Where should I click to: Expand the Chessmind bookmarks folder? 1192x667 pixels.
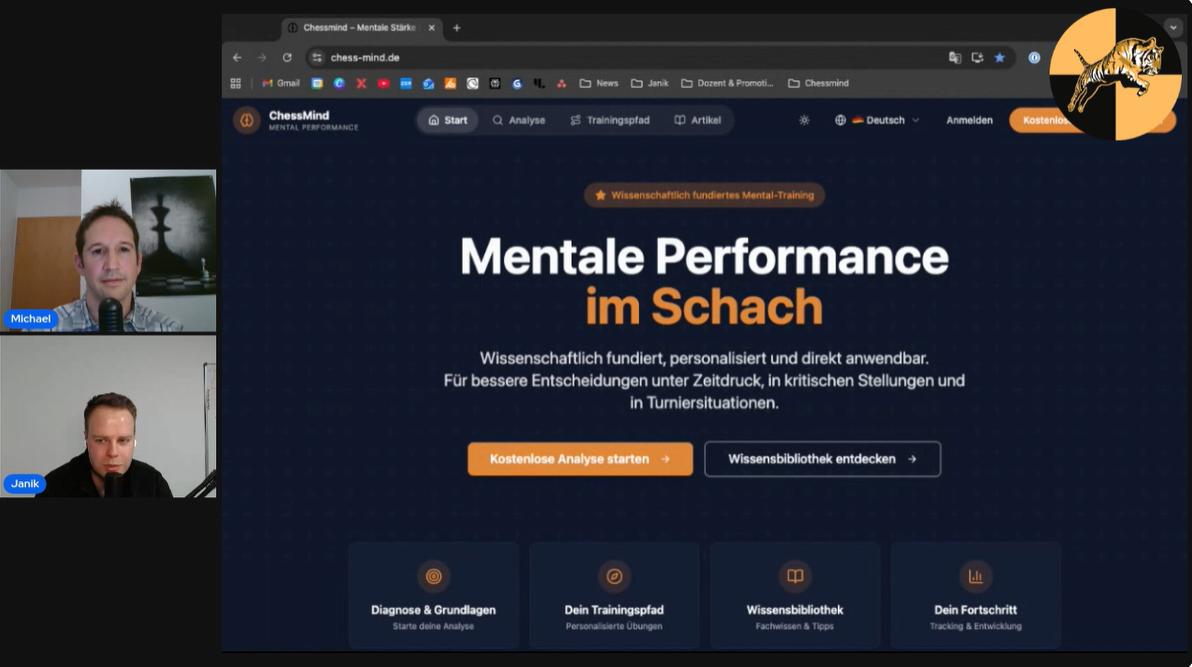(x=818, y=83)
